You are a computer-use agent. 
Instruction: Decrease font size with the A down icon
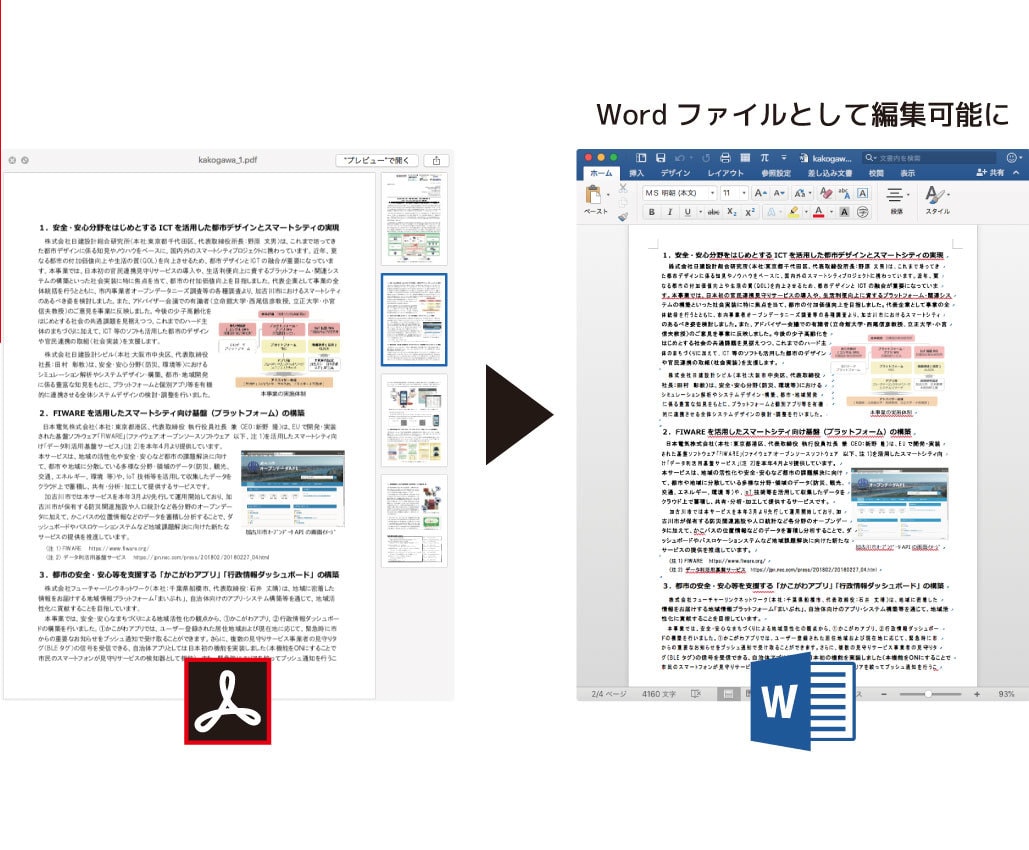(x=779, y=193)
